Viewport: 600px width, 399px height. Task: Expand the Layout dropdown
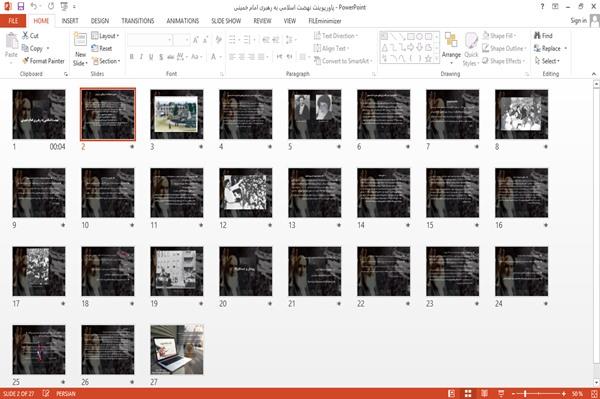(105, 36)
